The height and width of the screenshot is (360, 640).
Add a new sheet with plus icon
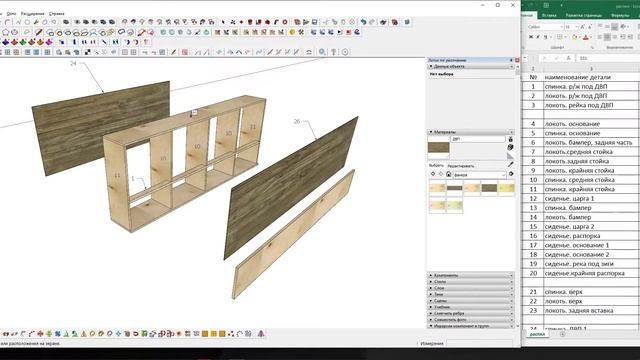[562, 334]
